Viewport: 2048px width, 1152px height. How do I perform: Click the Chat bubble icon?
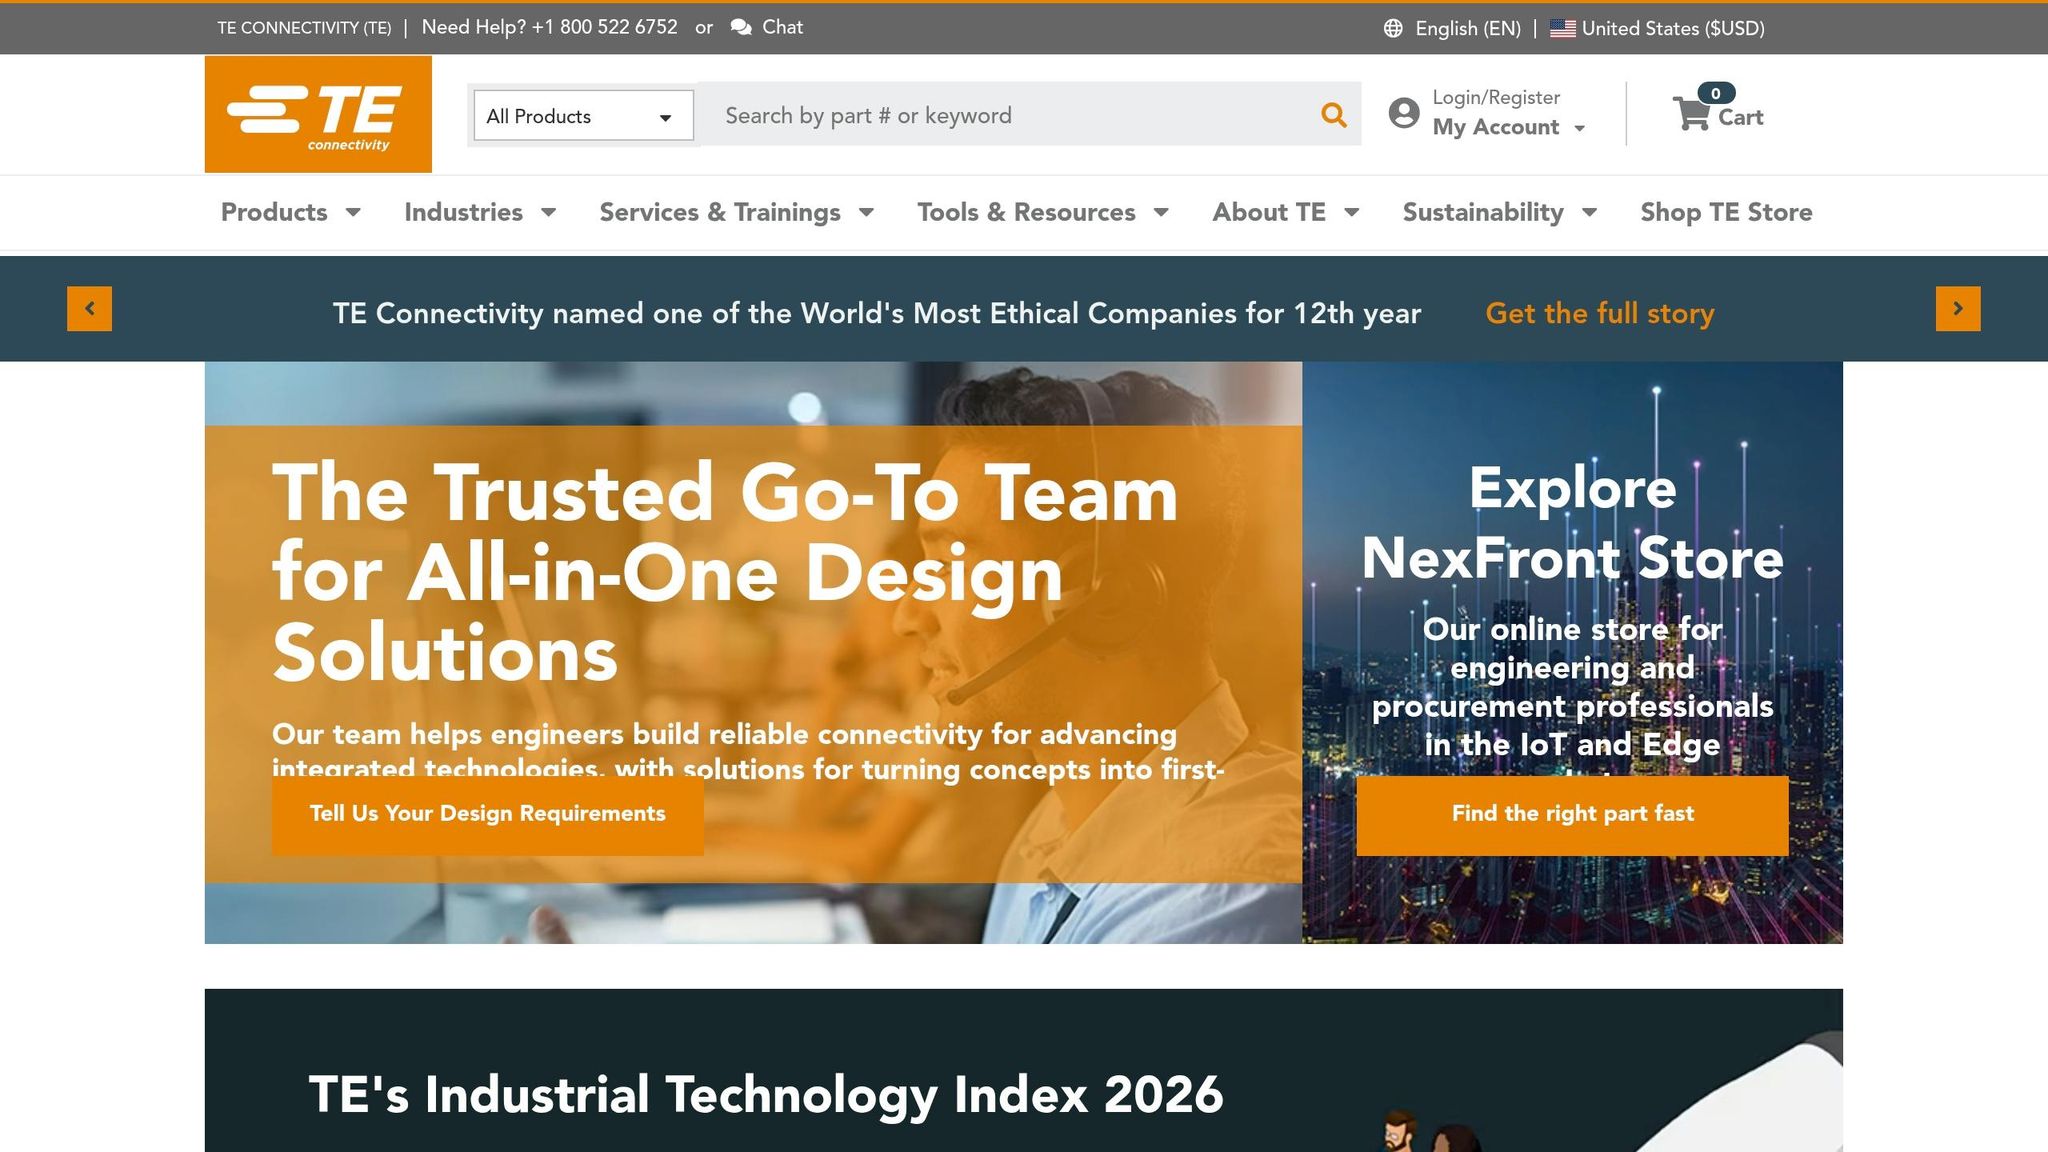[741, 27]
